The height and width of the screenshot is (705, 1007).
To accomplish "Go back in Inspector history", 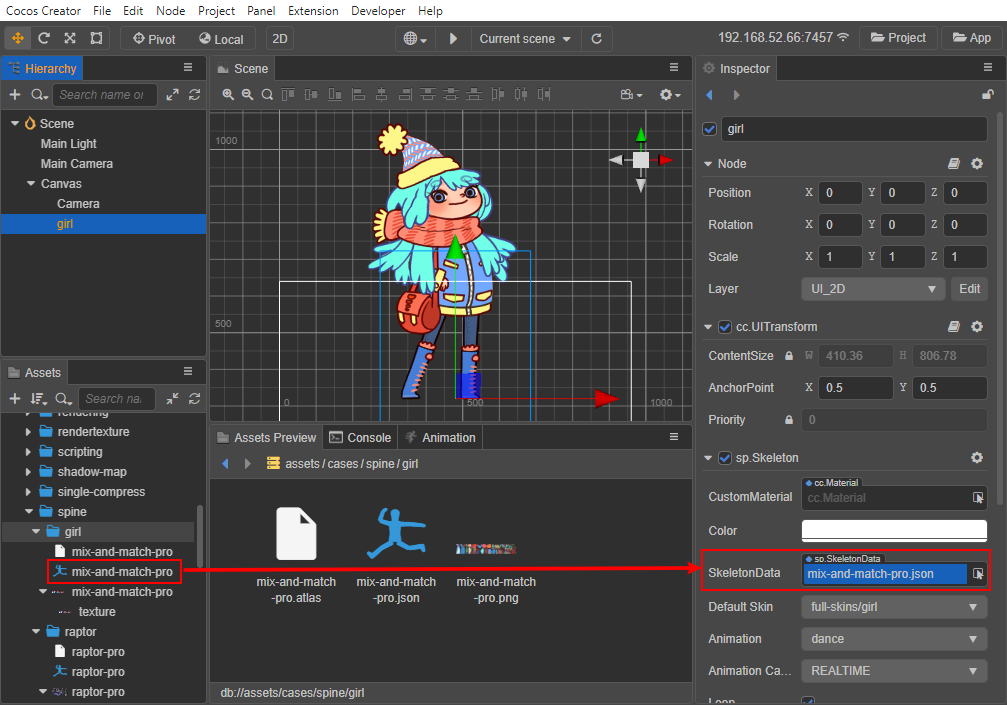I will point(710,95).
